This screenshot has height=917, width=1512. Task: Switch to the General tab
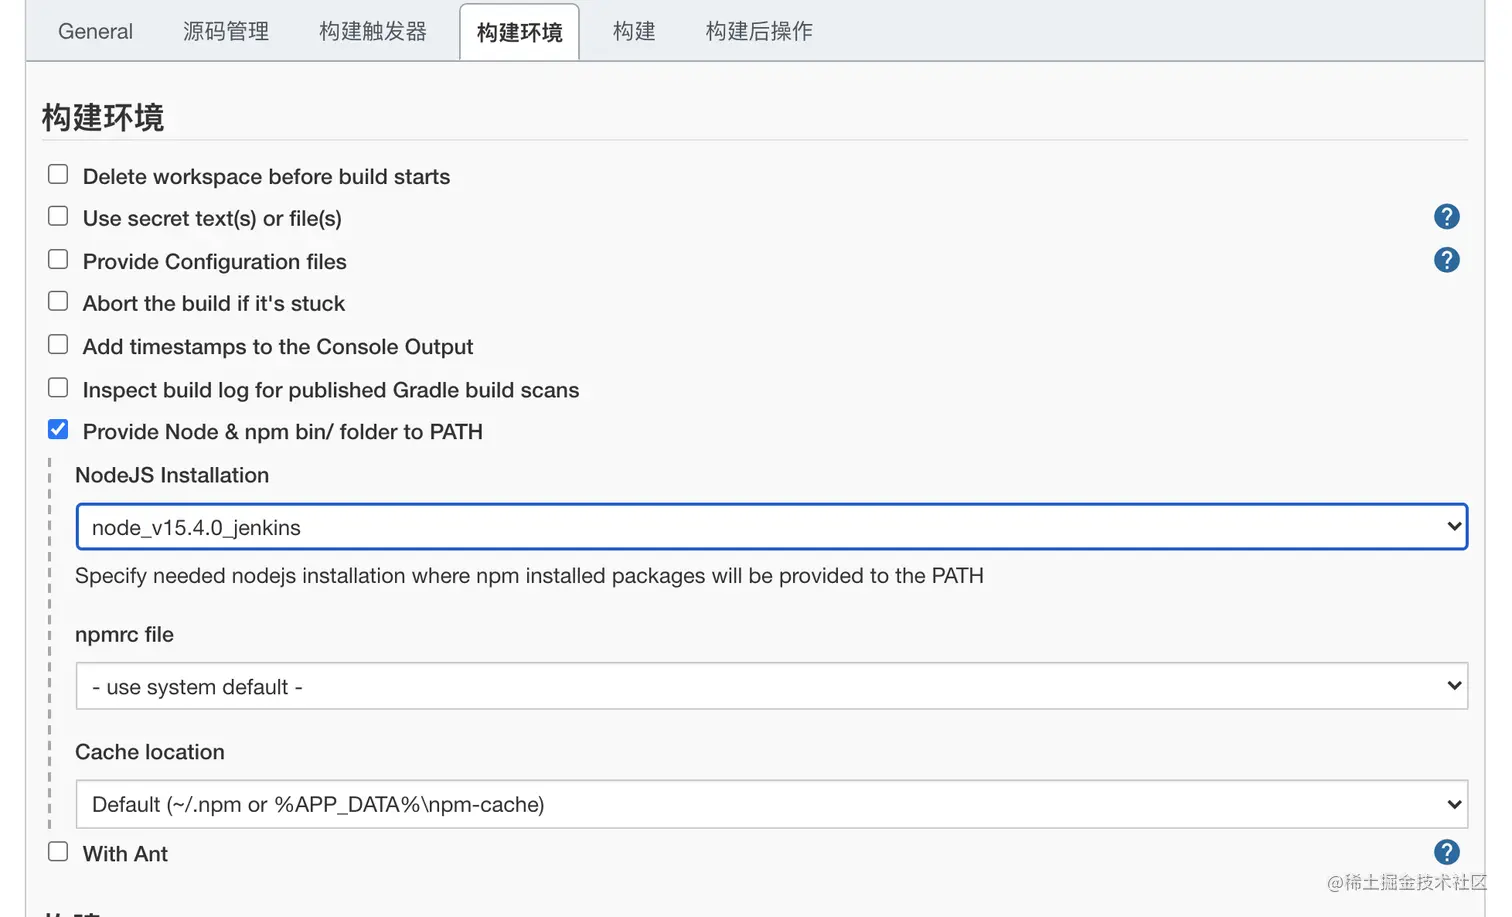(x=95, y=32)
